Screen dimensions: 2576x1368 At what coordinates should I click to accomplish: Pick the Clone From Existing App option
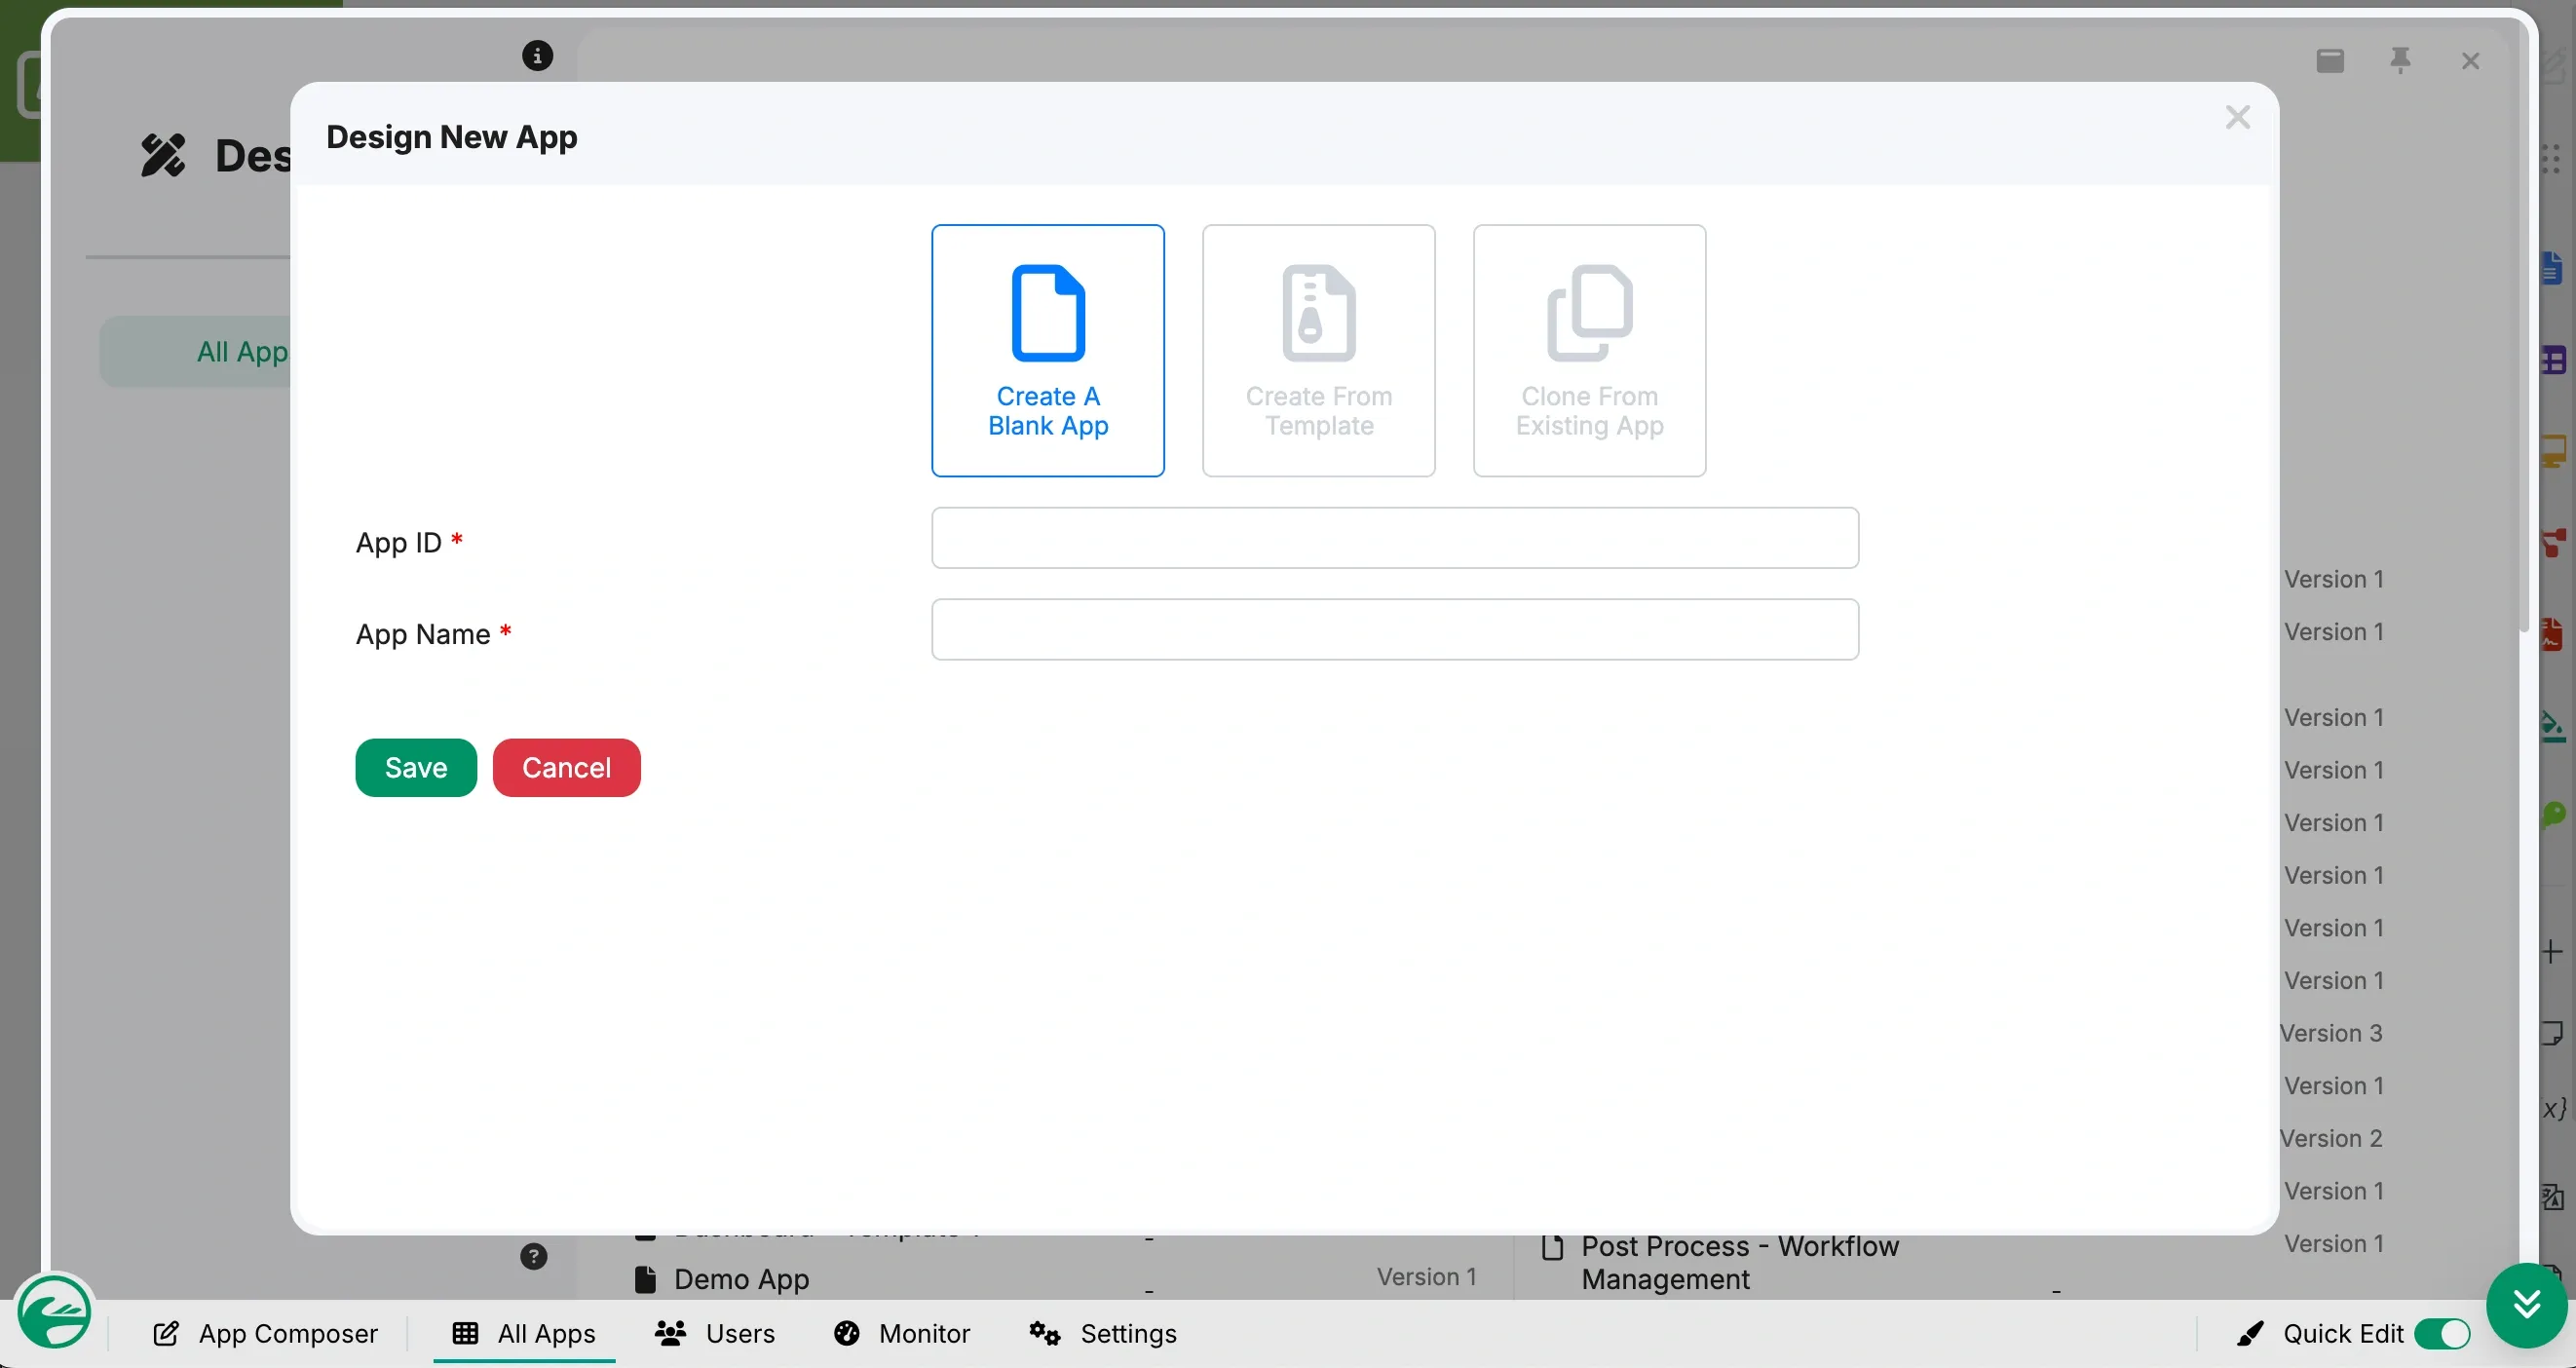1589,350
